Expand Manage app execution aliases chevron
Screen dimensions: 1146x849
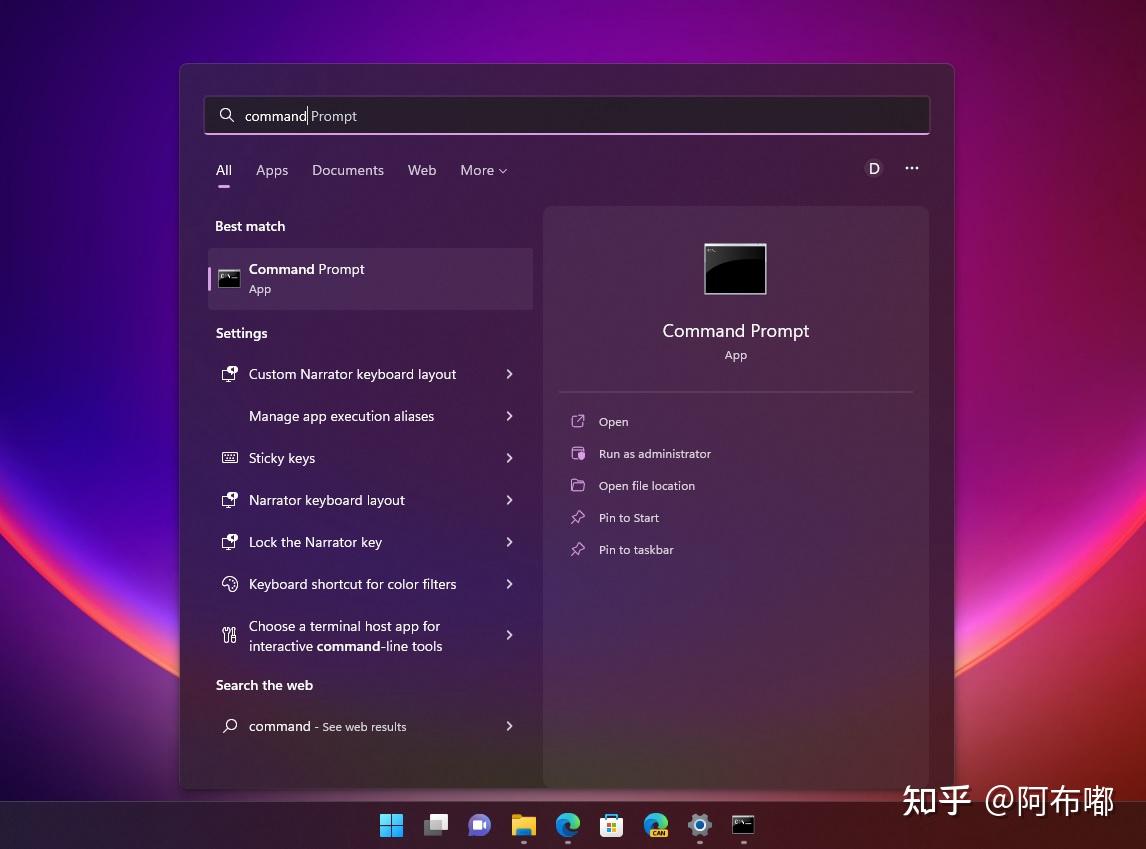coord(509,416)
